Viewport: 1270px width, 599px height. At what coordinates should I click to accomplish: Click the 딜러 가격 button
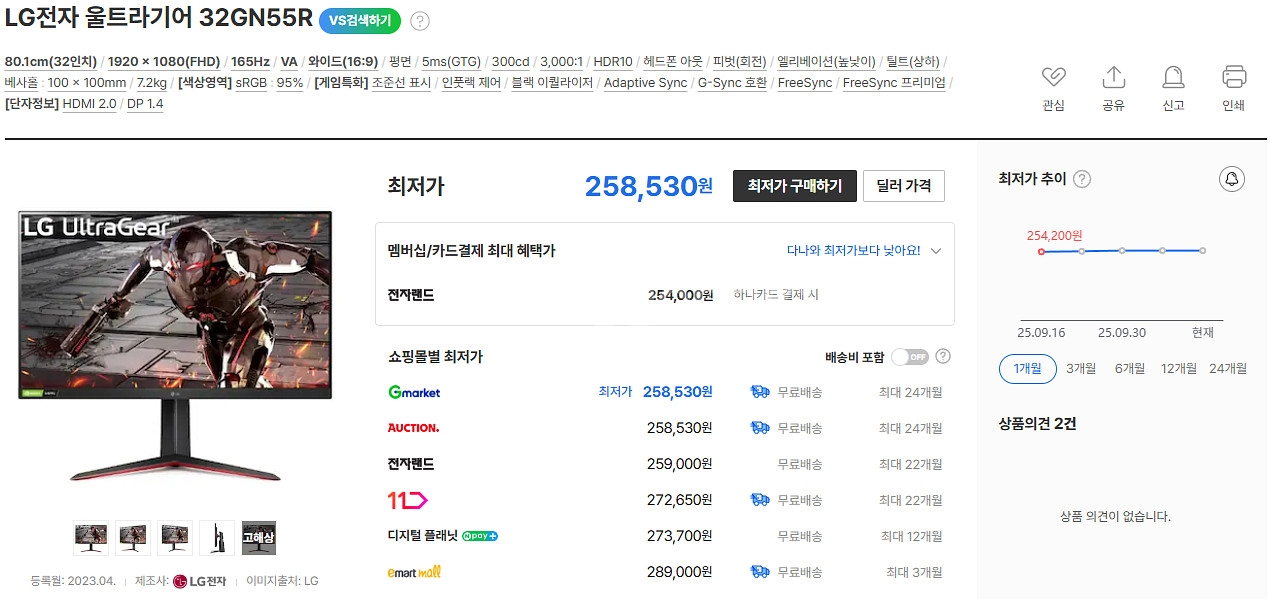click(903, 186)
